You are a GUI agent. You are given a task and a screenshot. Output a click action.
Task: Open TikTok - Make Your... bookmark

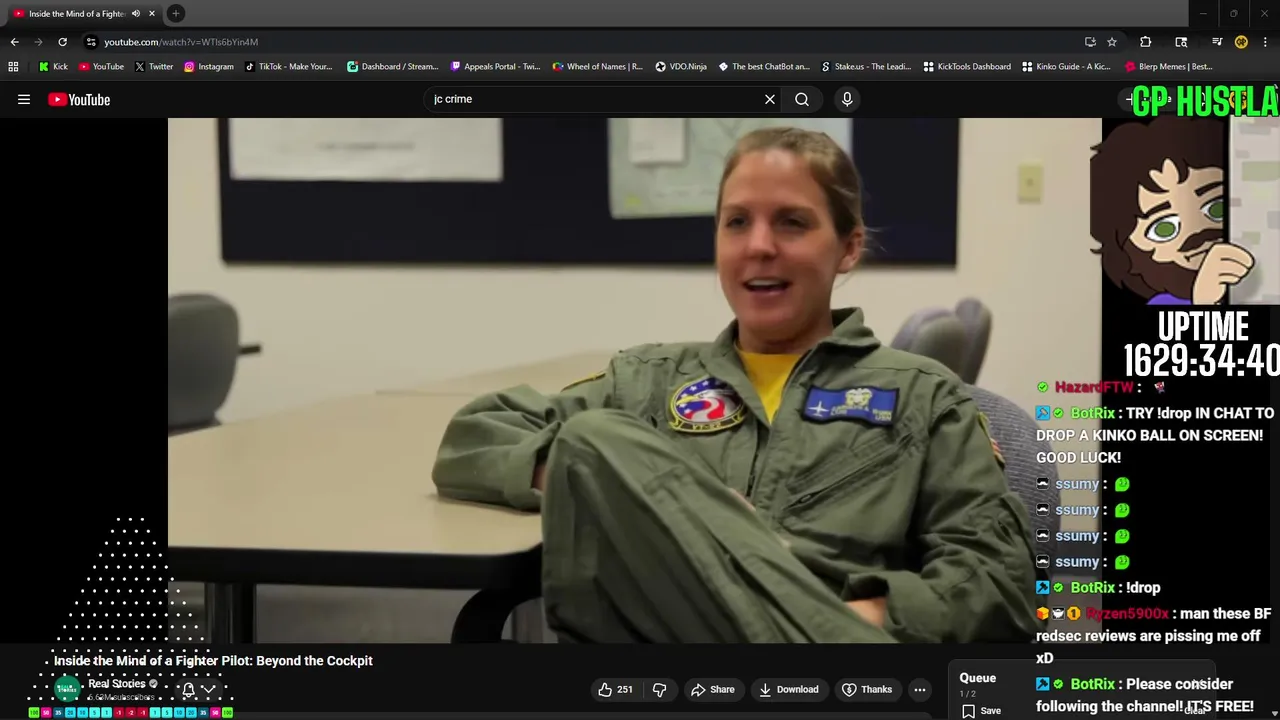(x=288, y=67)
